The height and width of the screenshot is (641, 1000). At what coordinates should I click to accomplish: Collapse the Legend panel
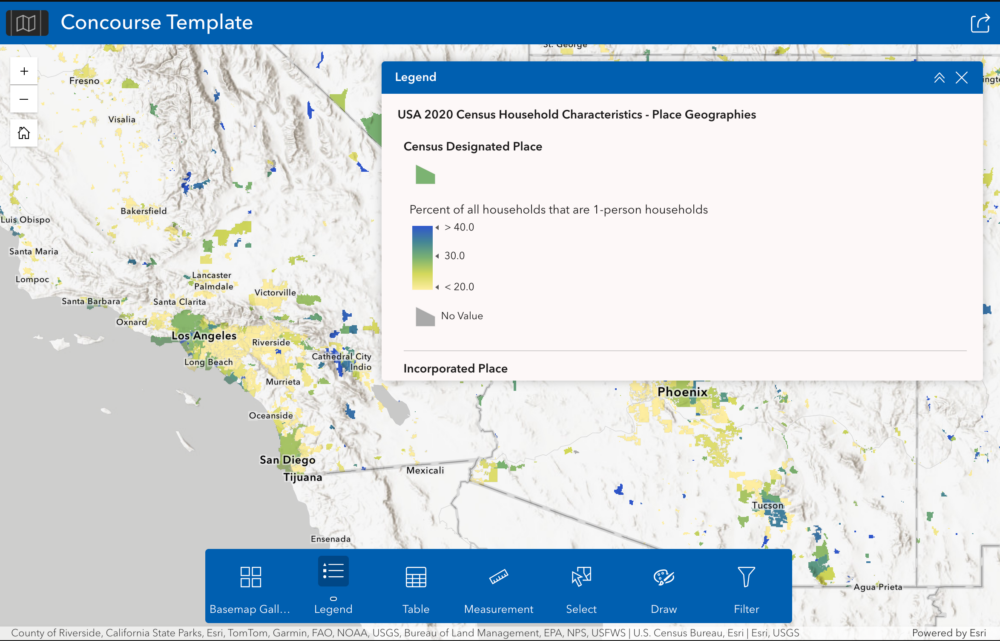[x=939, y=78]
